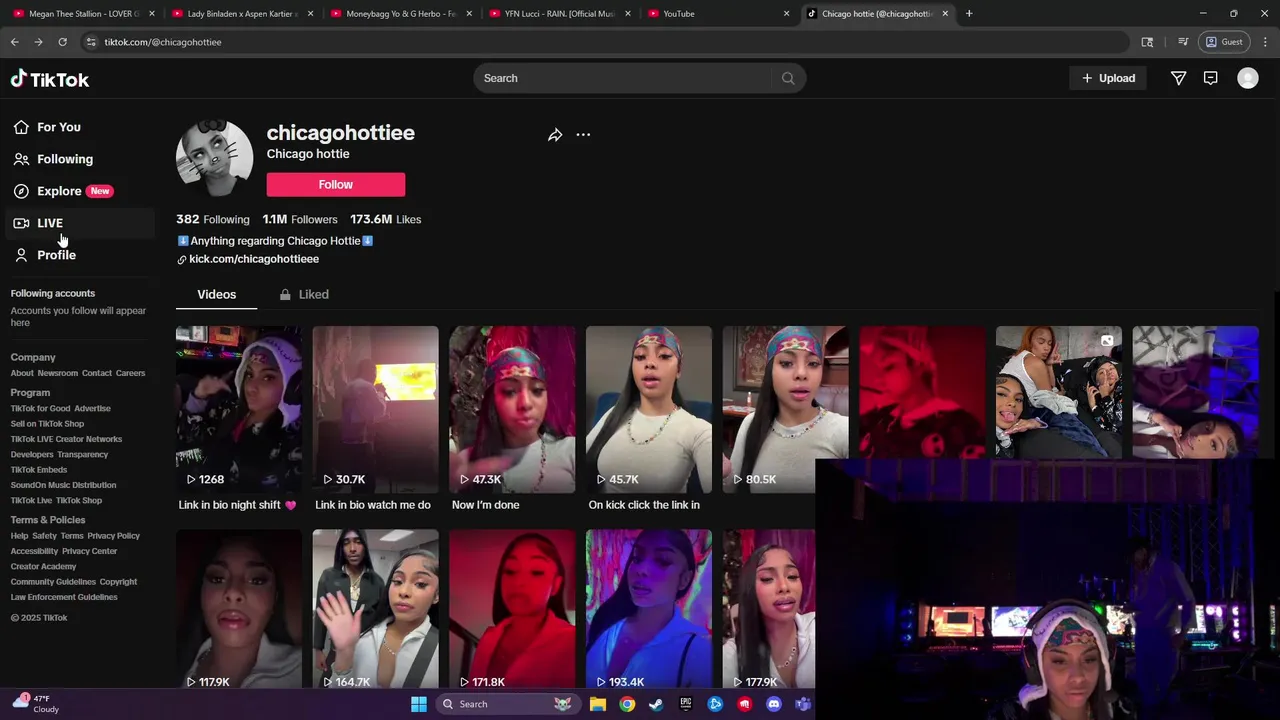Open Chrome from the taskbar
1280x720 pixels.
[x=627, y=704]
